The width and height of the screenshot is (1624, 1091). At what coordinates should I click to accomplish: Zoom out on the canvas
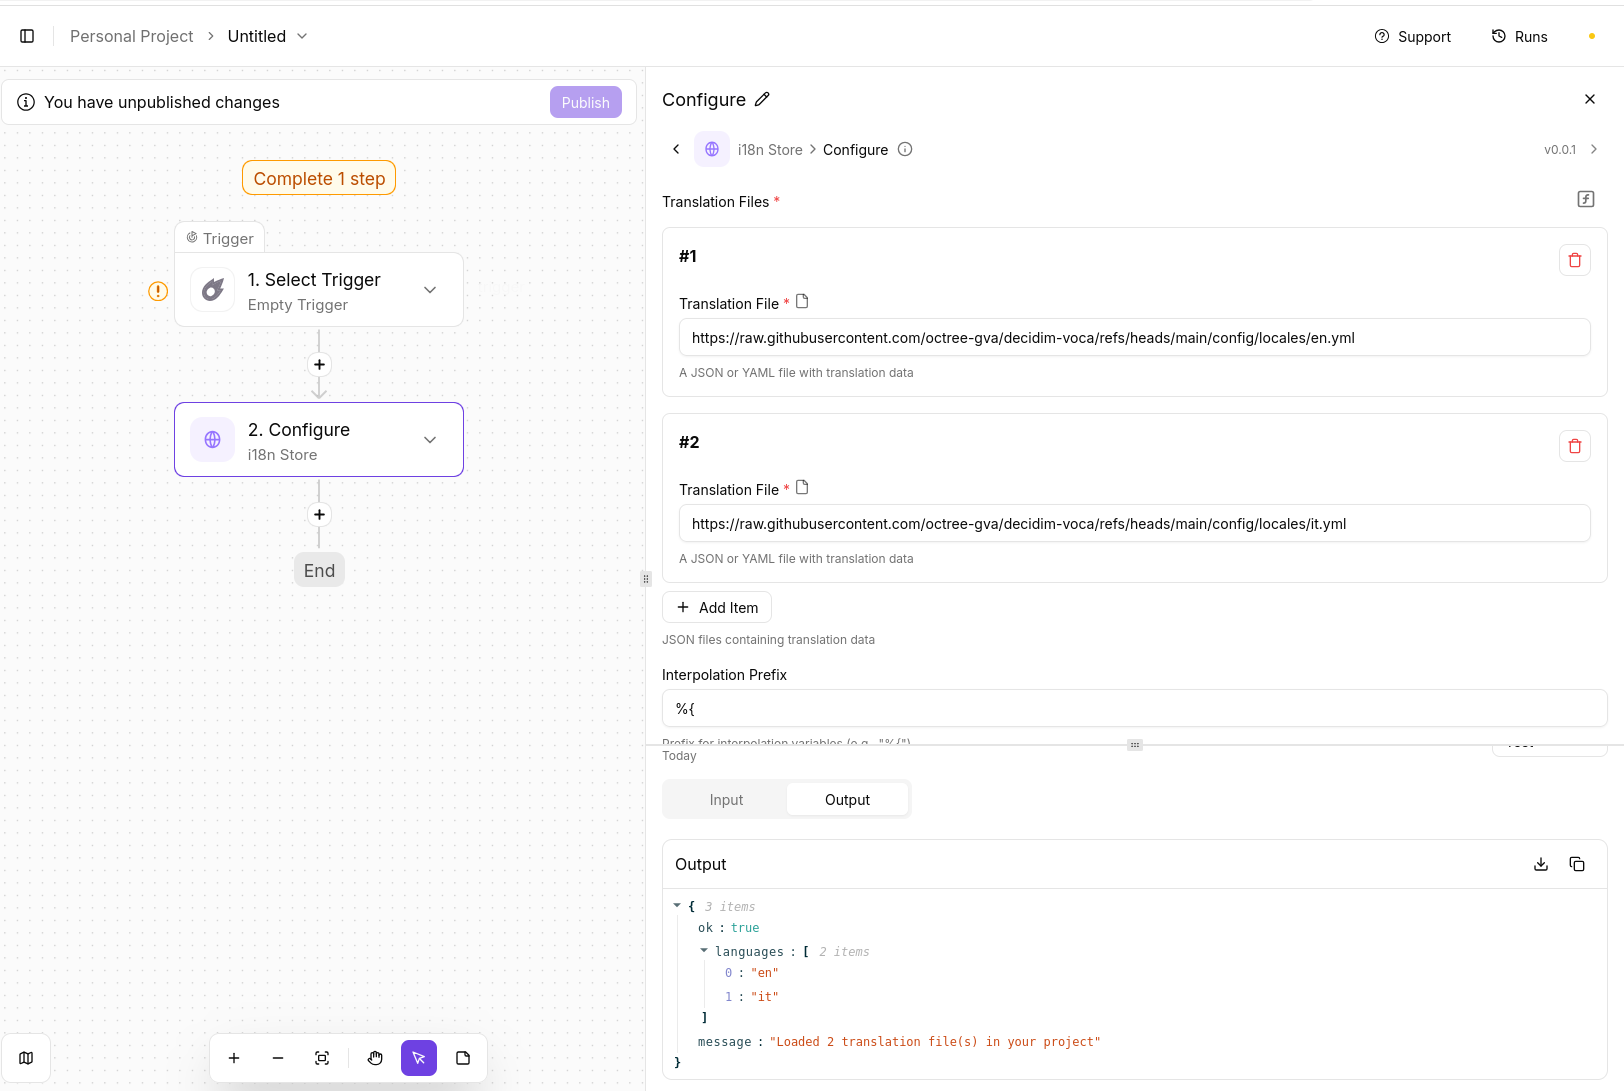click(x=278, y=1058)
